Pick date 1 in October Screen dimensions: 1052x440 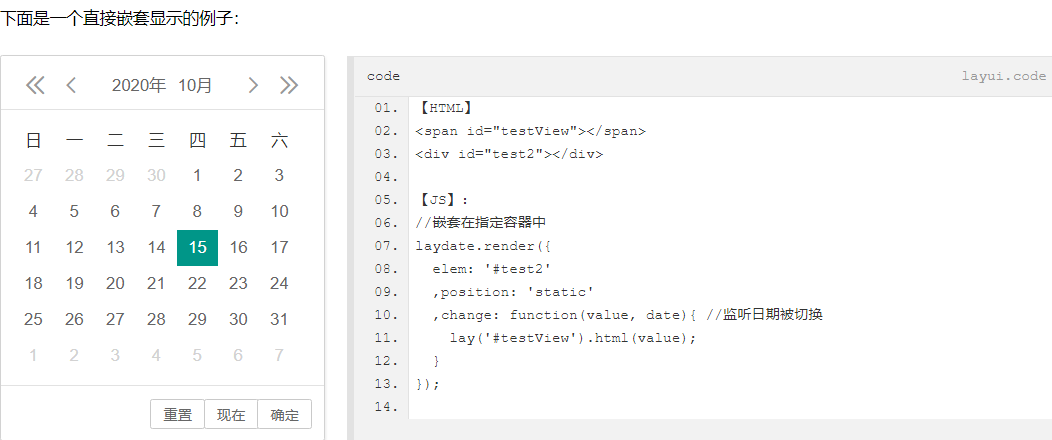197,175
